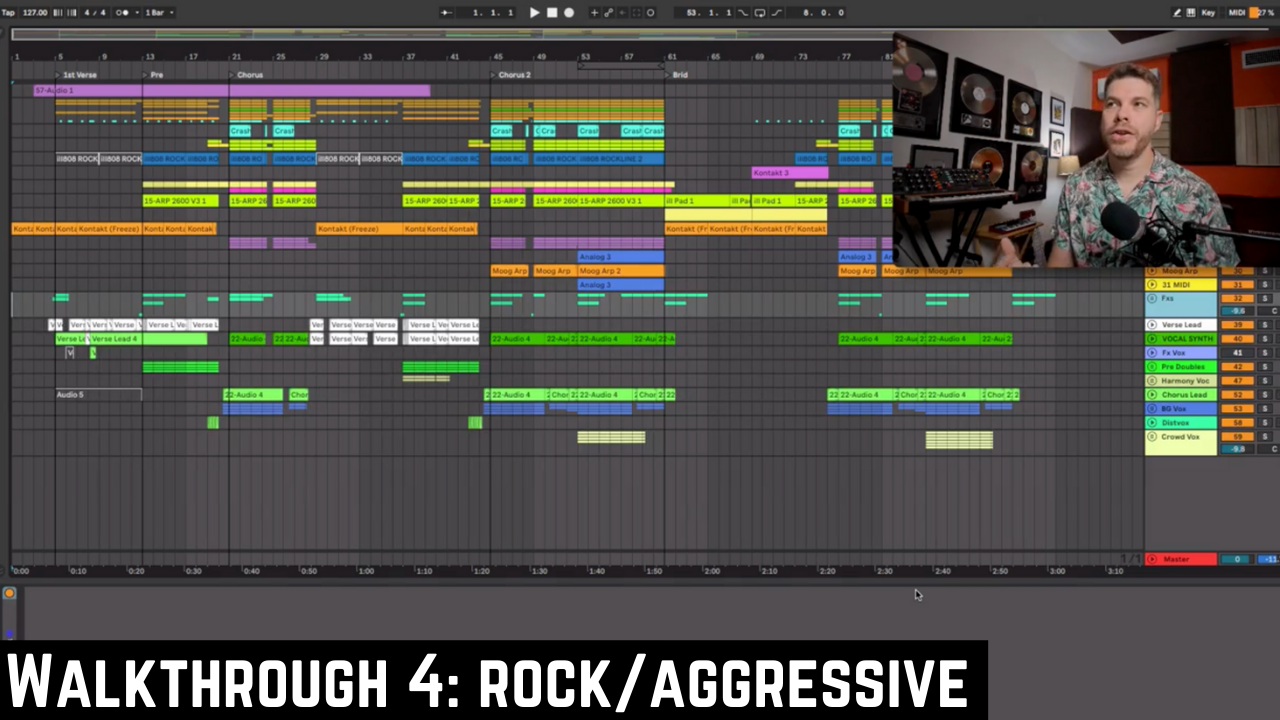Viewport: 1280px width, 720px height.
Task: Solo the Verse Lead track
Action: coord(1264,325)
